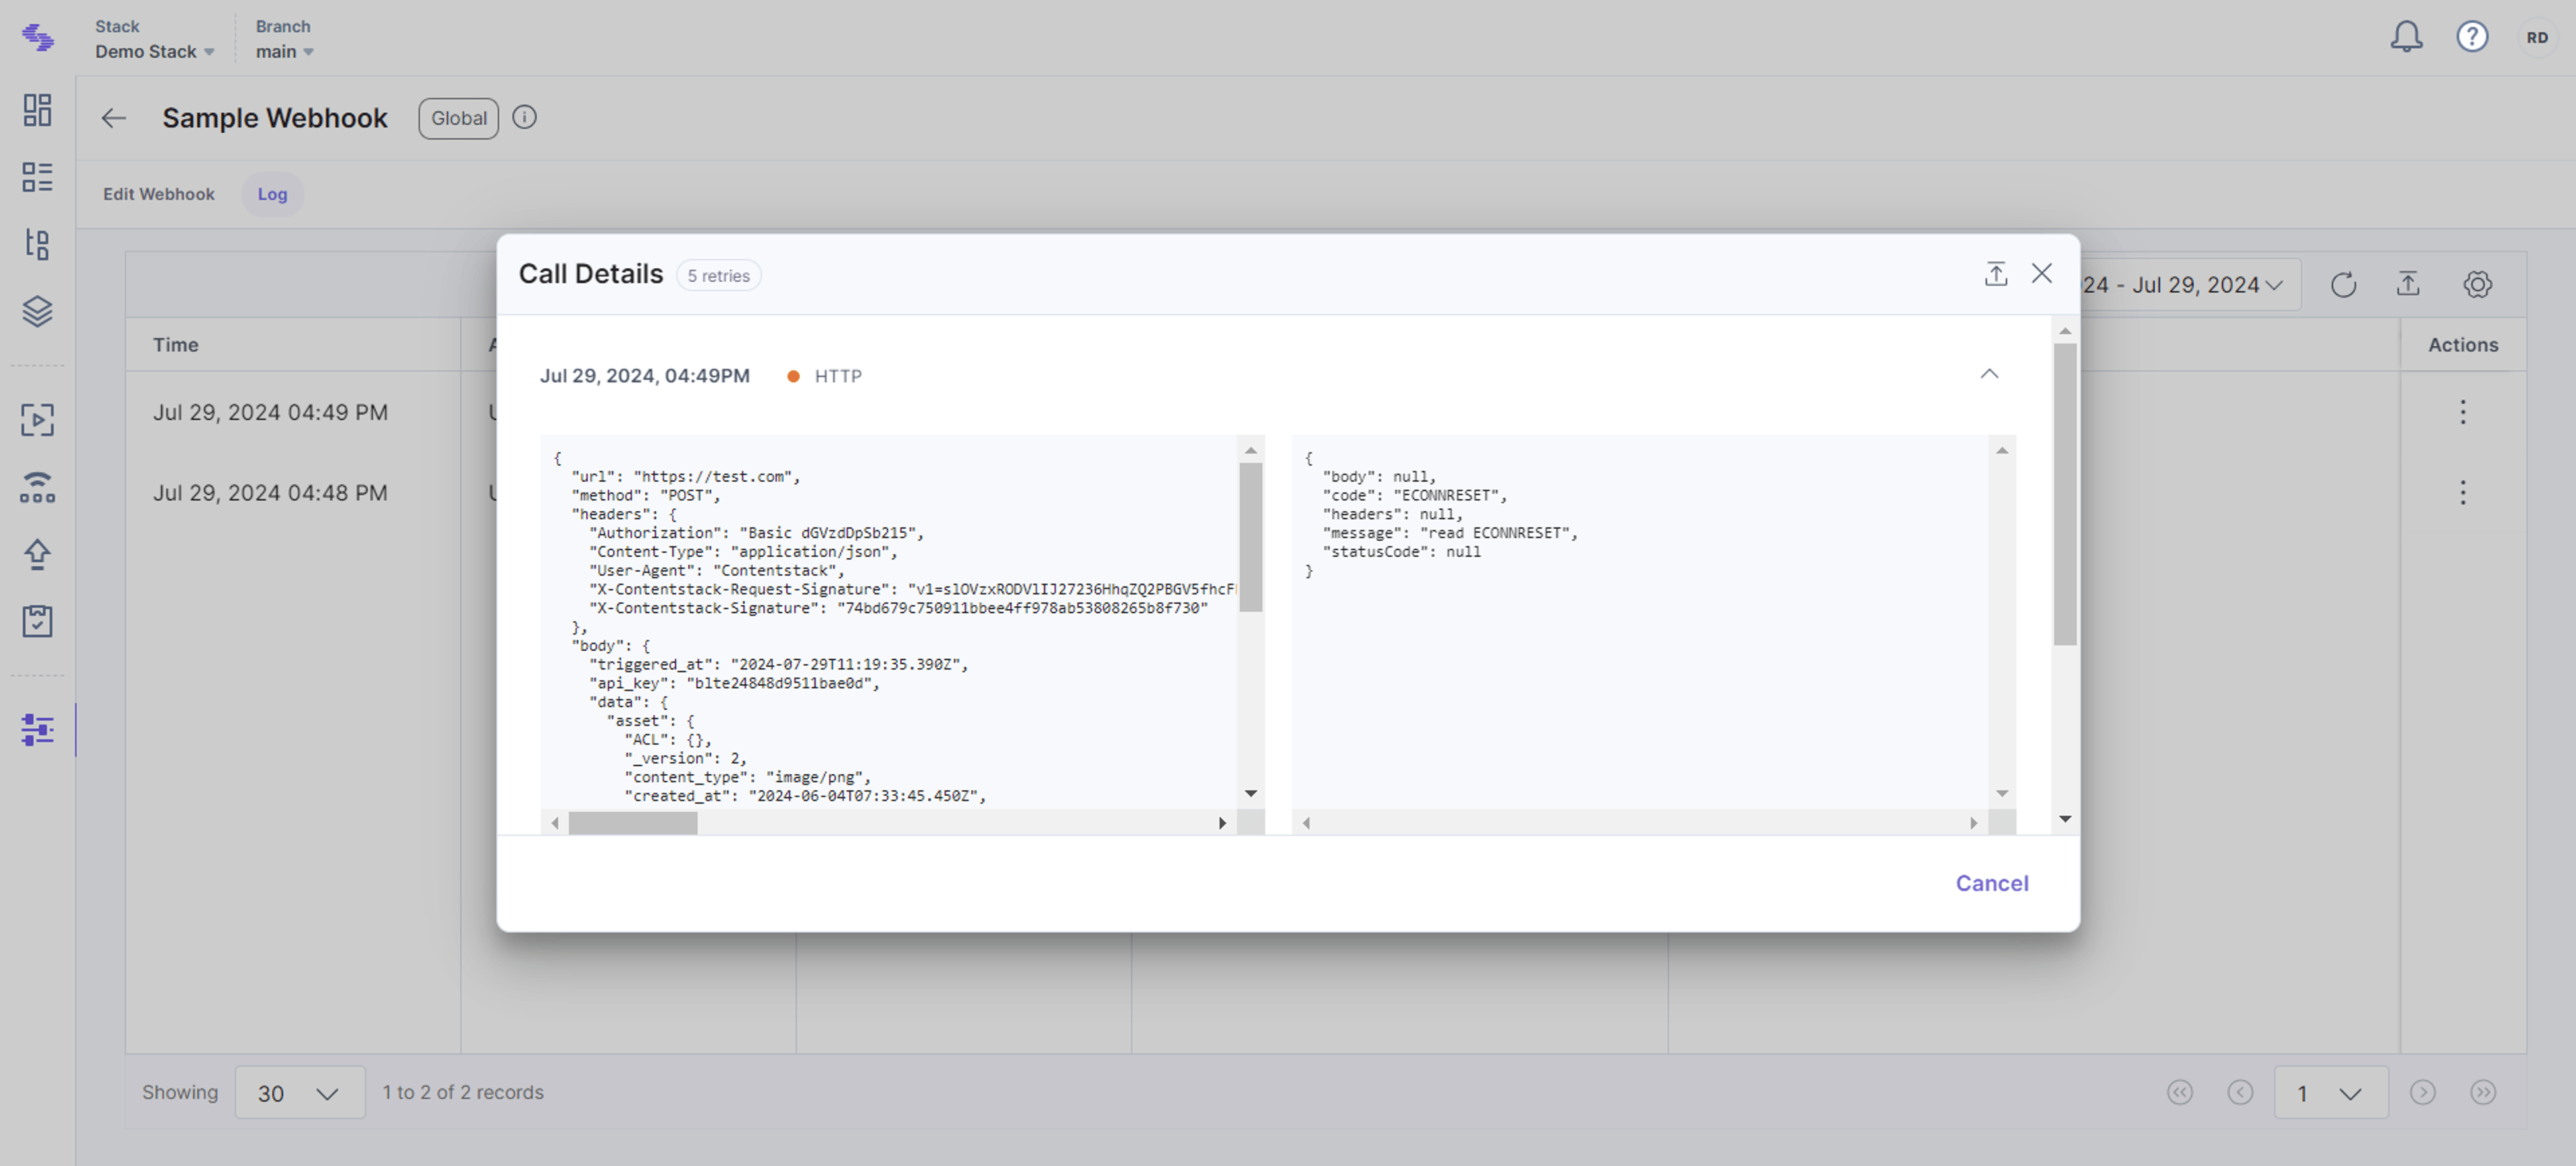Switch to the Edit Webhook tab
2576x1166 pixels.
(159, 194)
